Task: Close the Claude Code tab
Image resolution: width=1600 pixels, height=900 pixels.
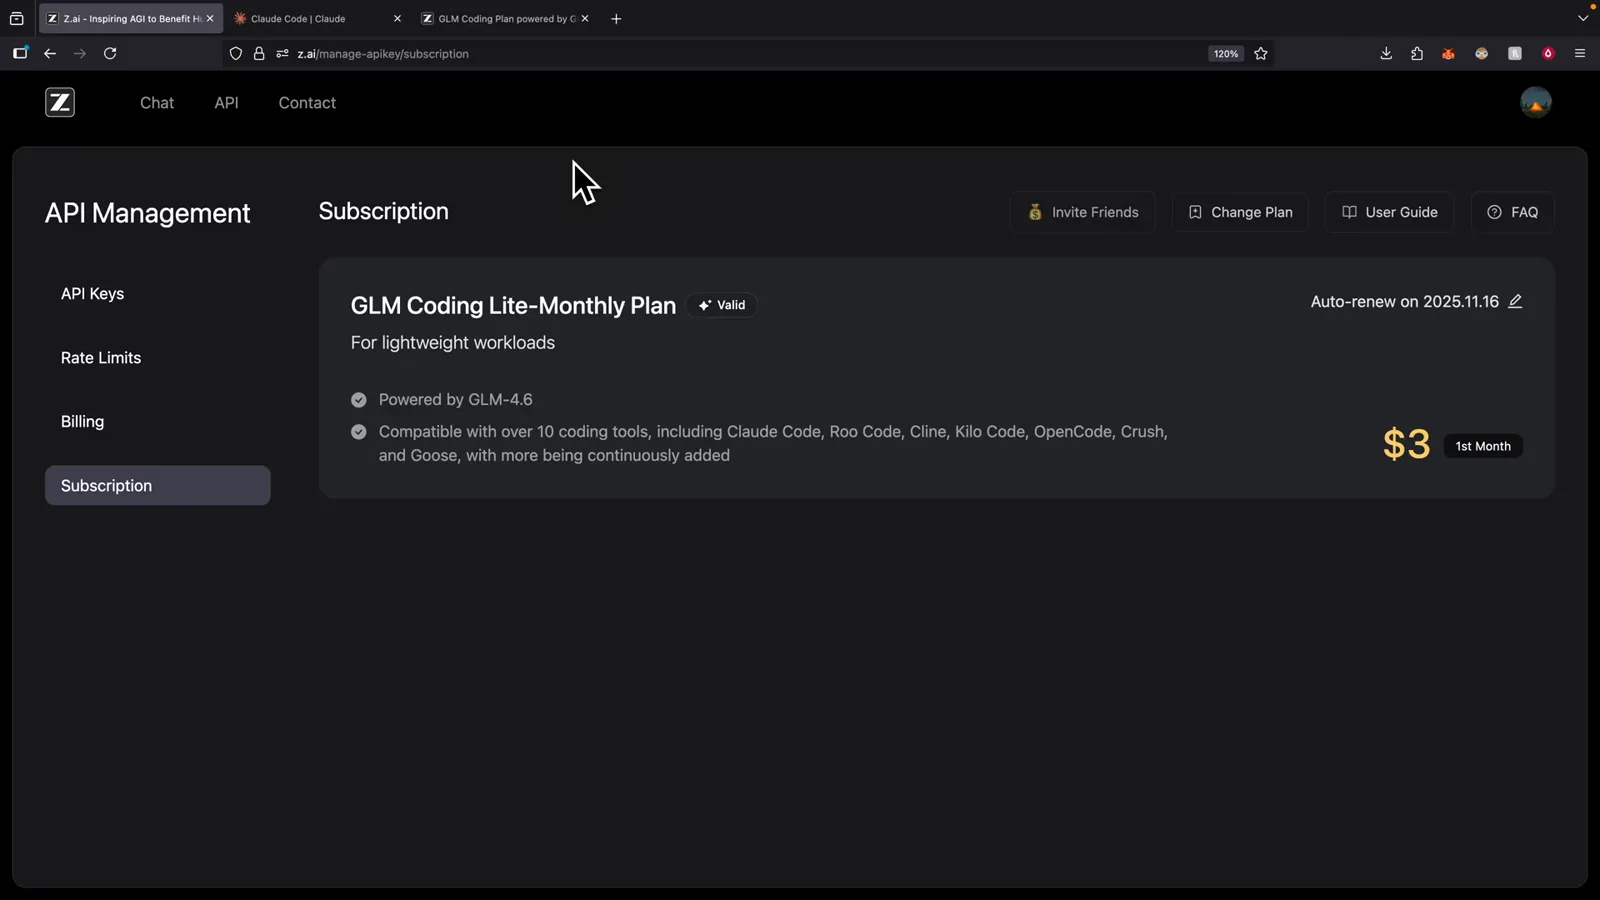Action: pos(397,19)
